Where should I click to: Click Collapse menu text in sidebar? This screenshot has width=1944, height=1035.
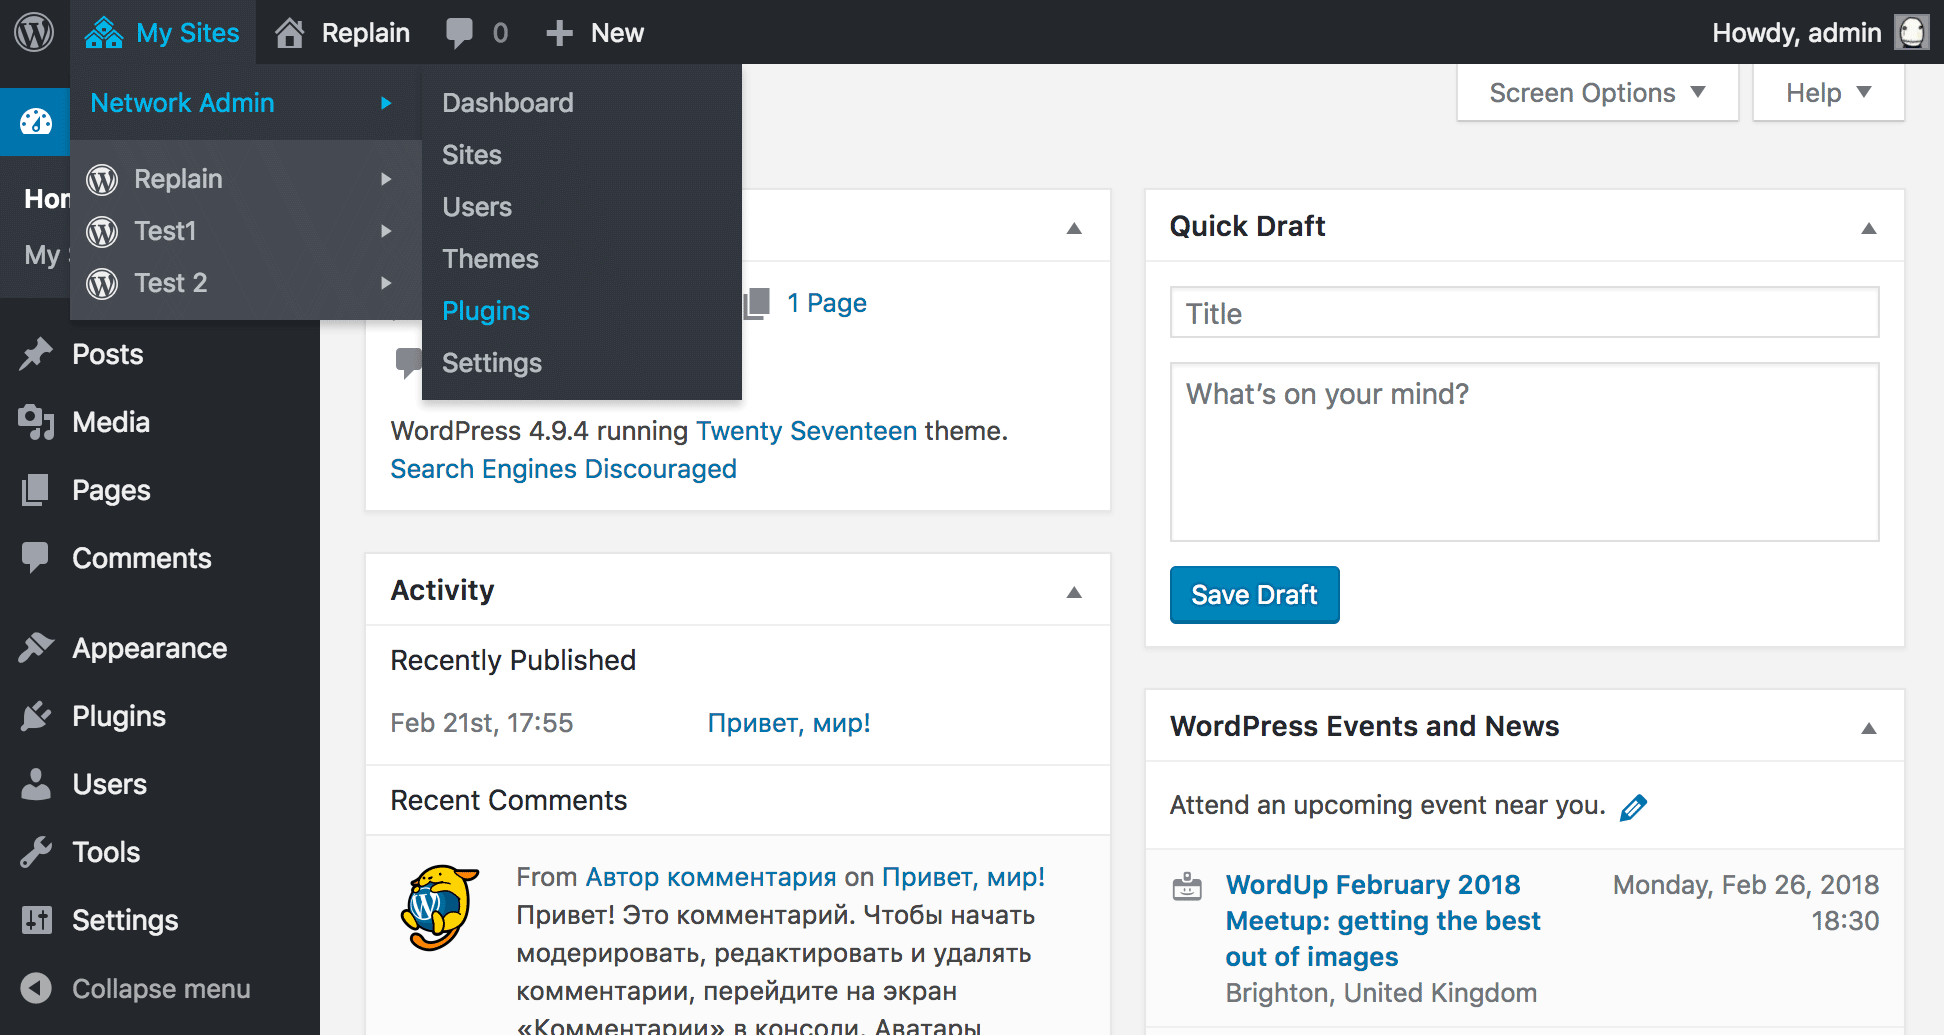click(x=161, y=988)
